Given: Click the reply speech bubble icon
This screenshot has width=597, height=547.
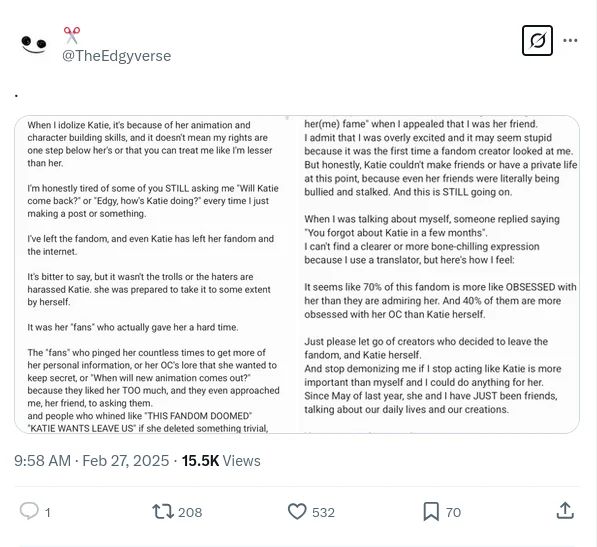Looking at the screenshot, I should [29, 511].
